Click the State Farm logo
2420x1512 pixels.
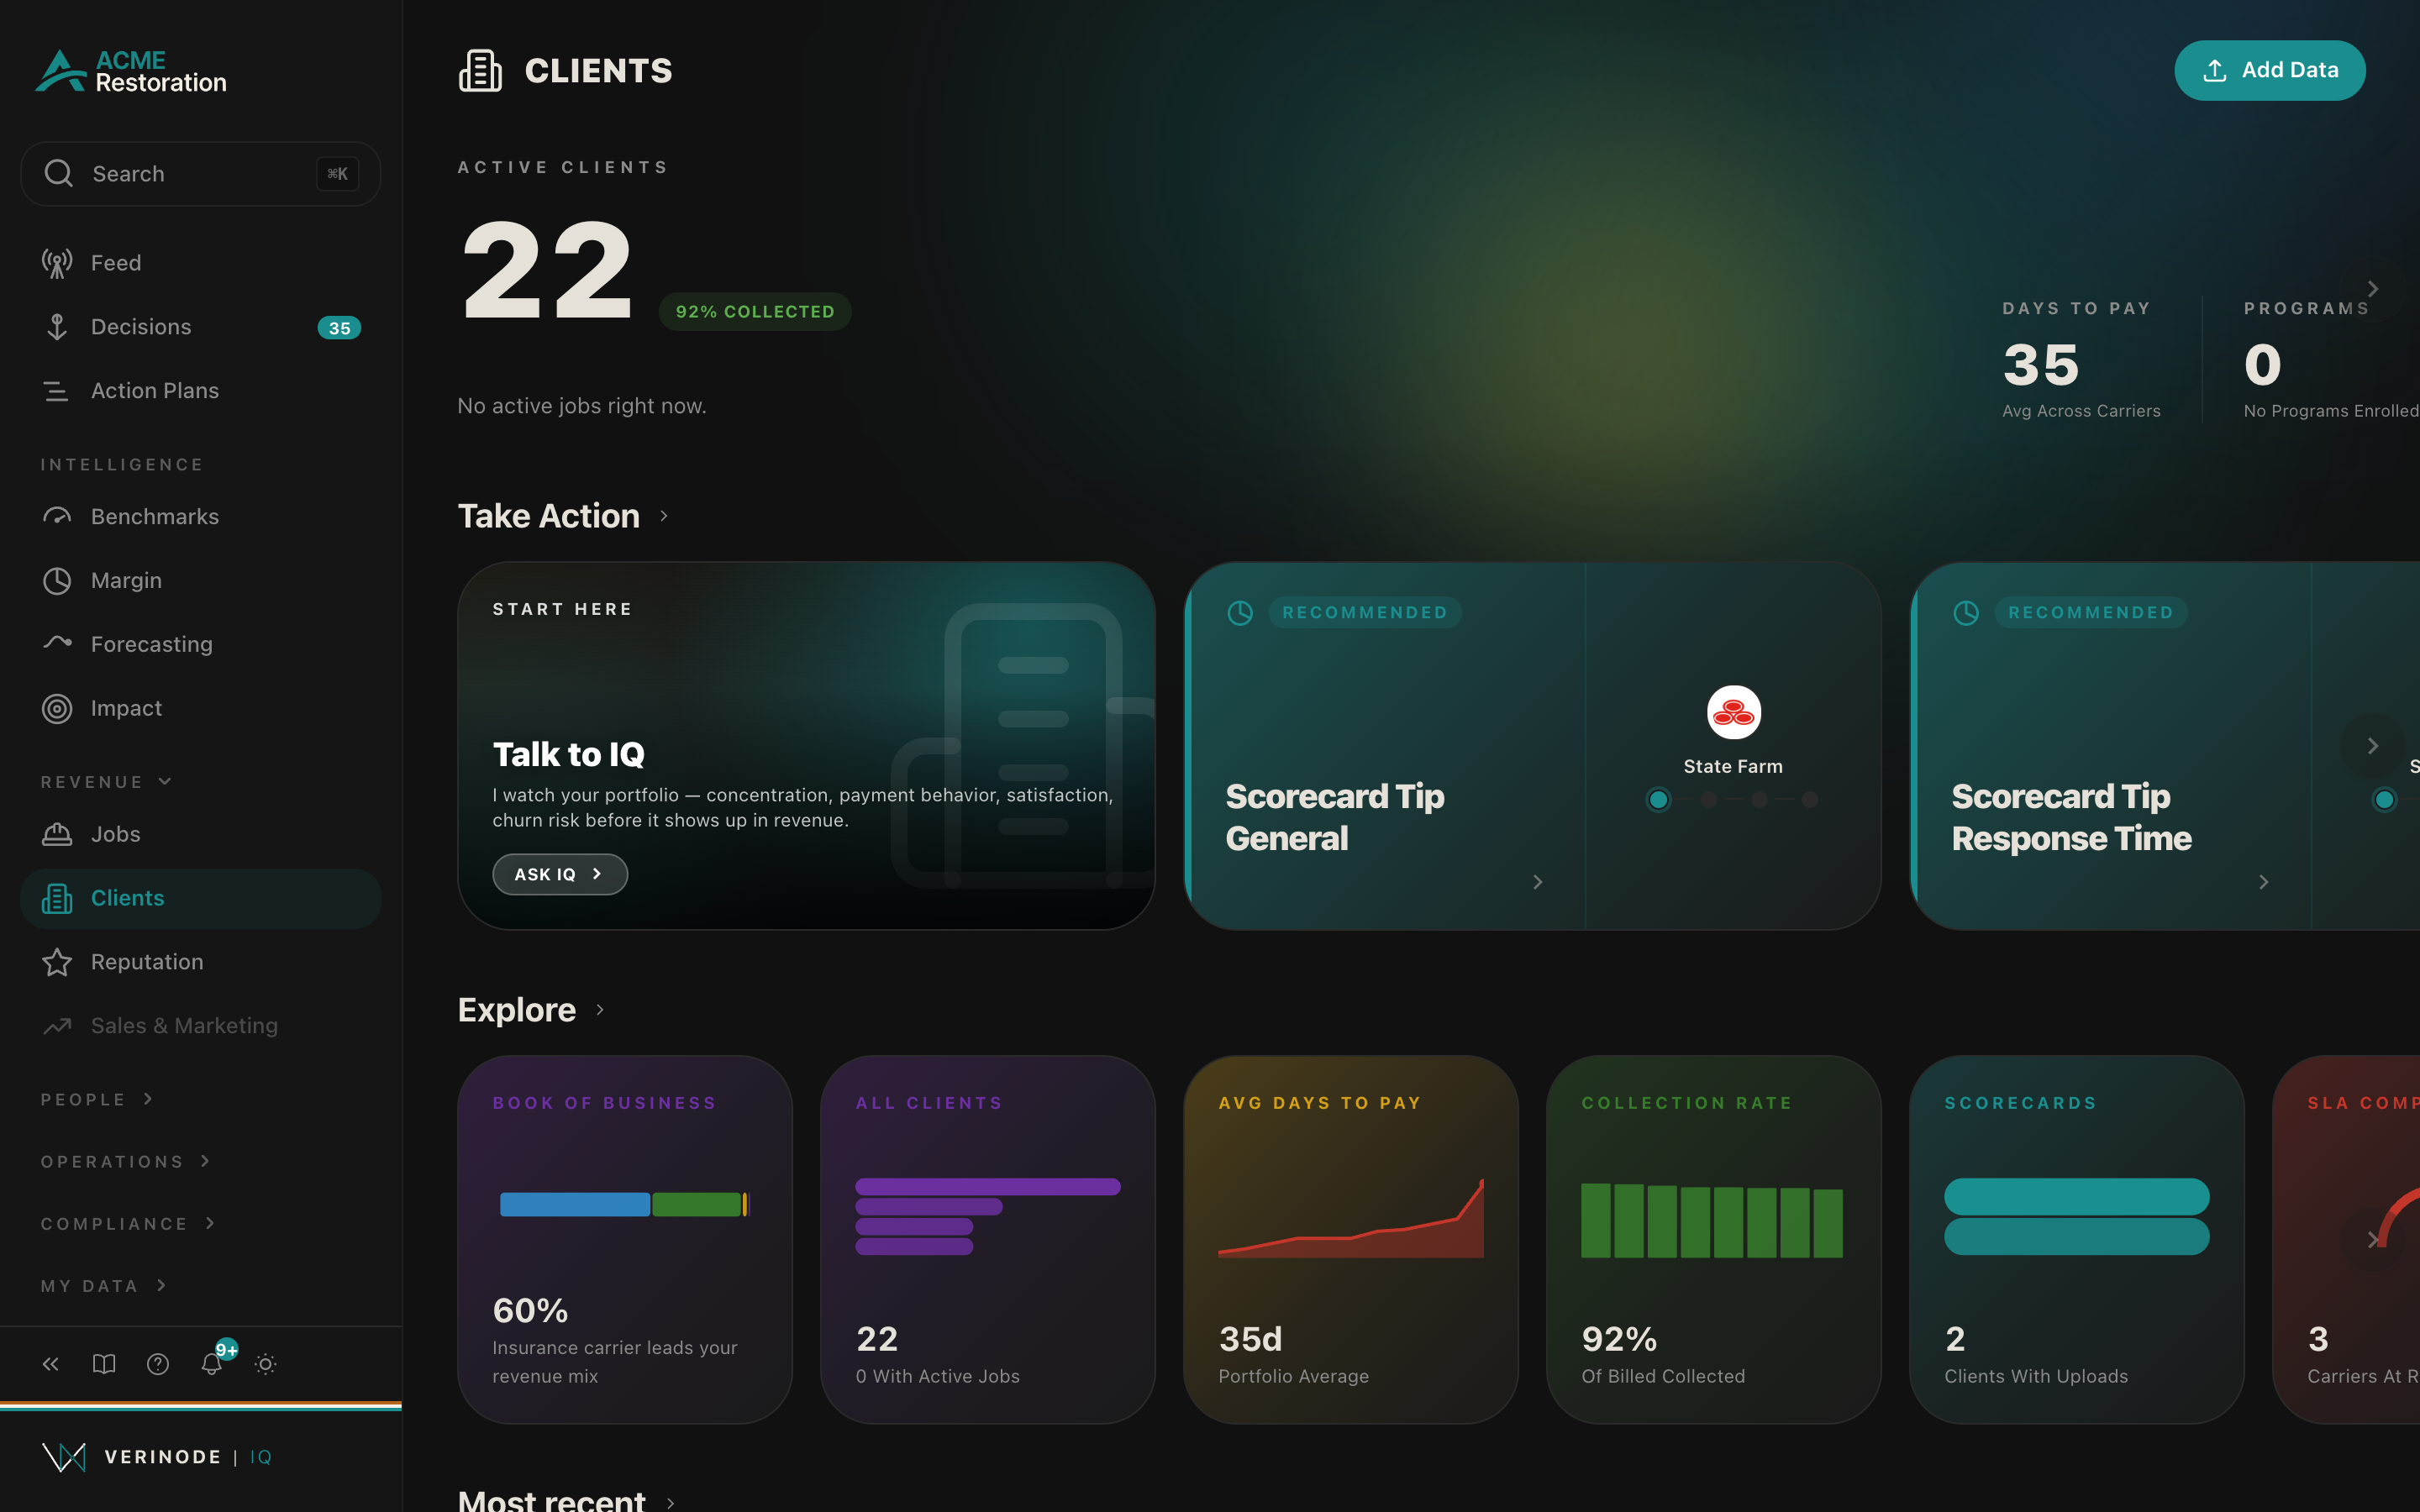pos(1733,712)
